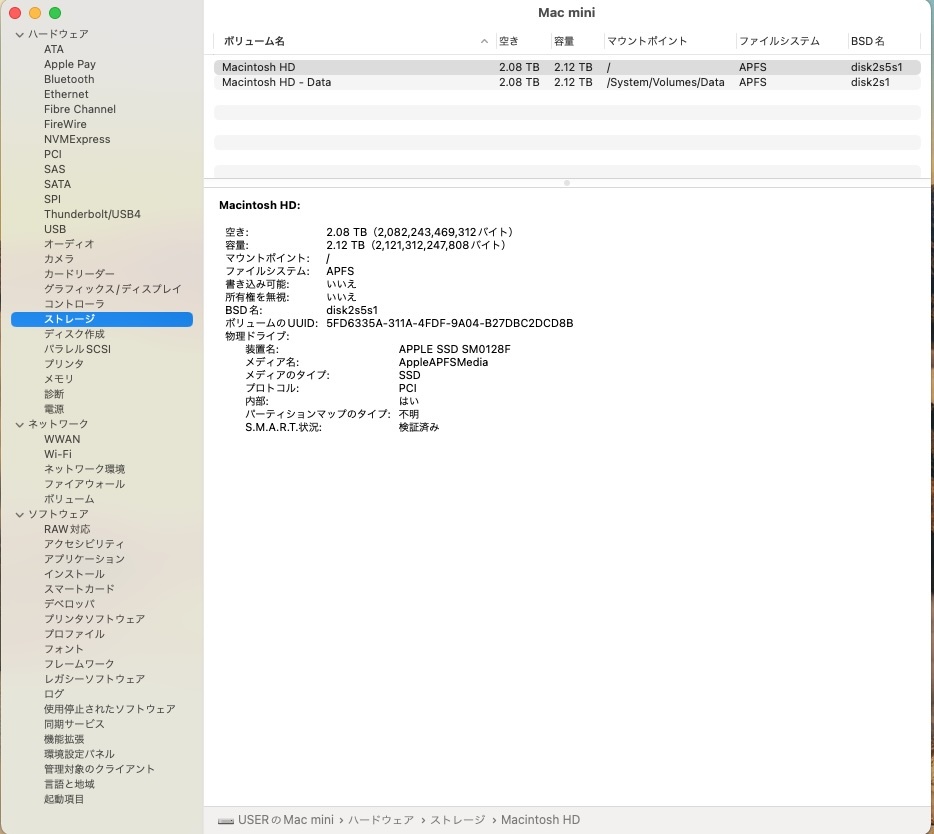Select 電源 in the sidebar

coord(54,409)
